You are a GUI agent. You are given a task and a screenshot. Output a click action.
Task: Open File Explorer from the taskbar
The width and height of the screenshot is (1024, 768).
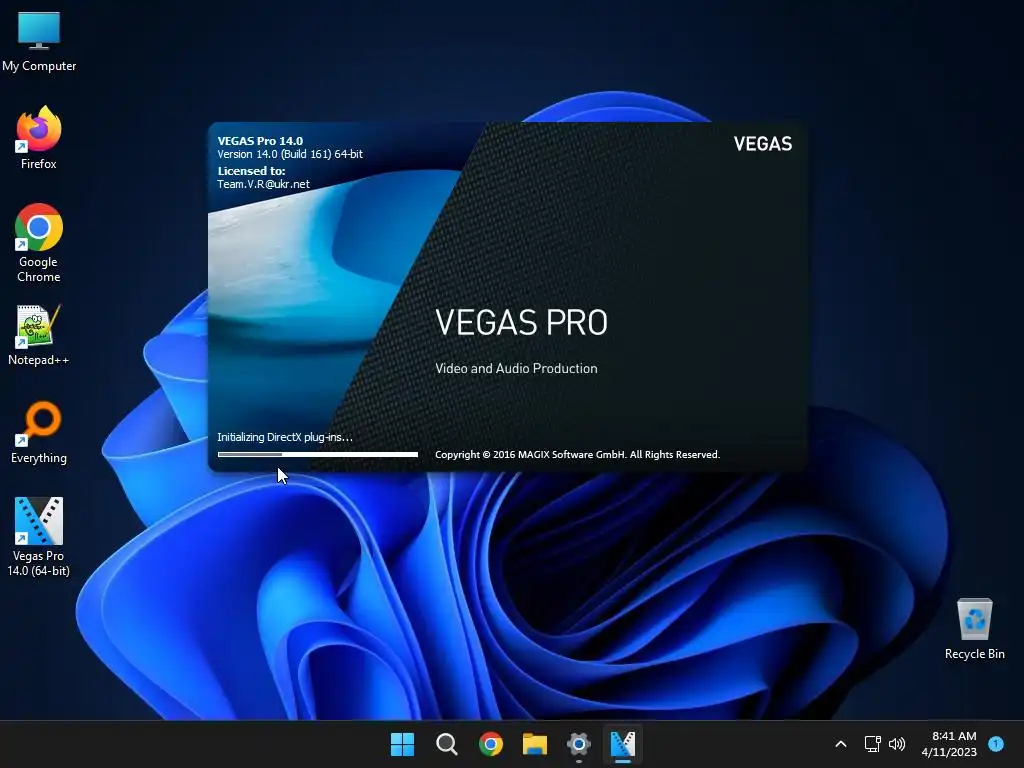pyautogui.click(x=534, y=744)
